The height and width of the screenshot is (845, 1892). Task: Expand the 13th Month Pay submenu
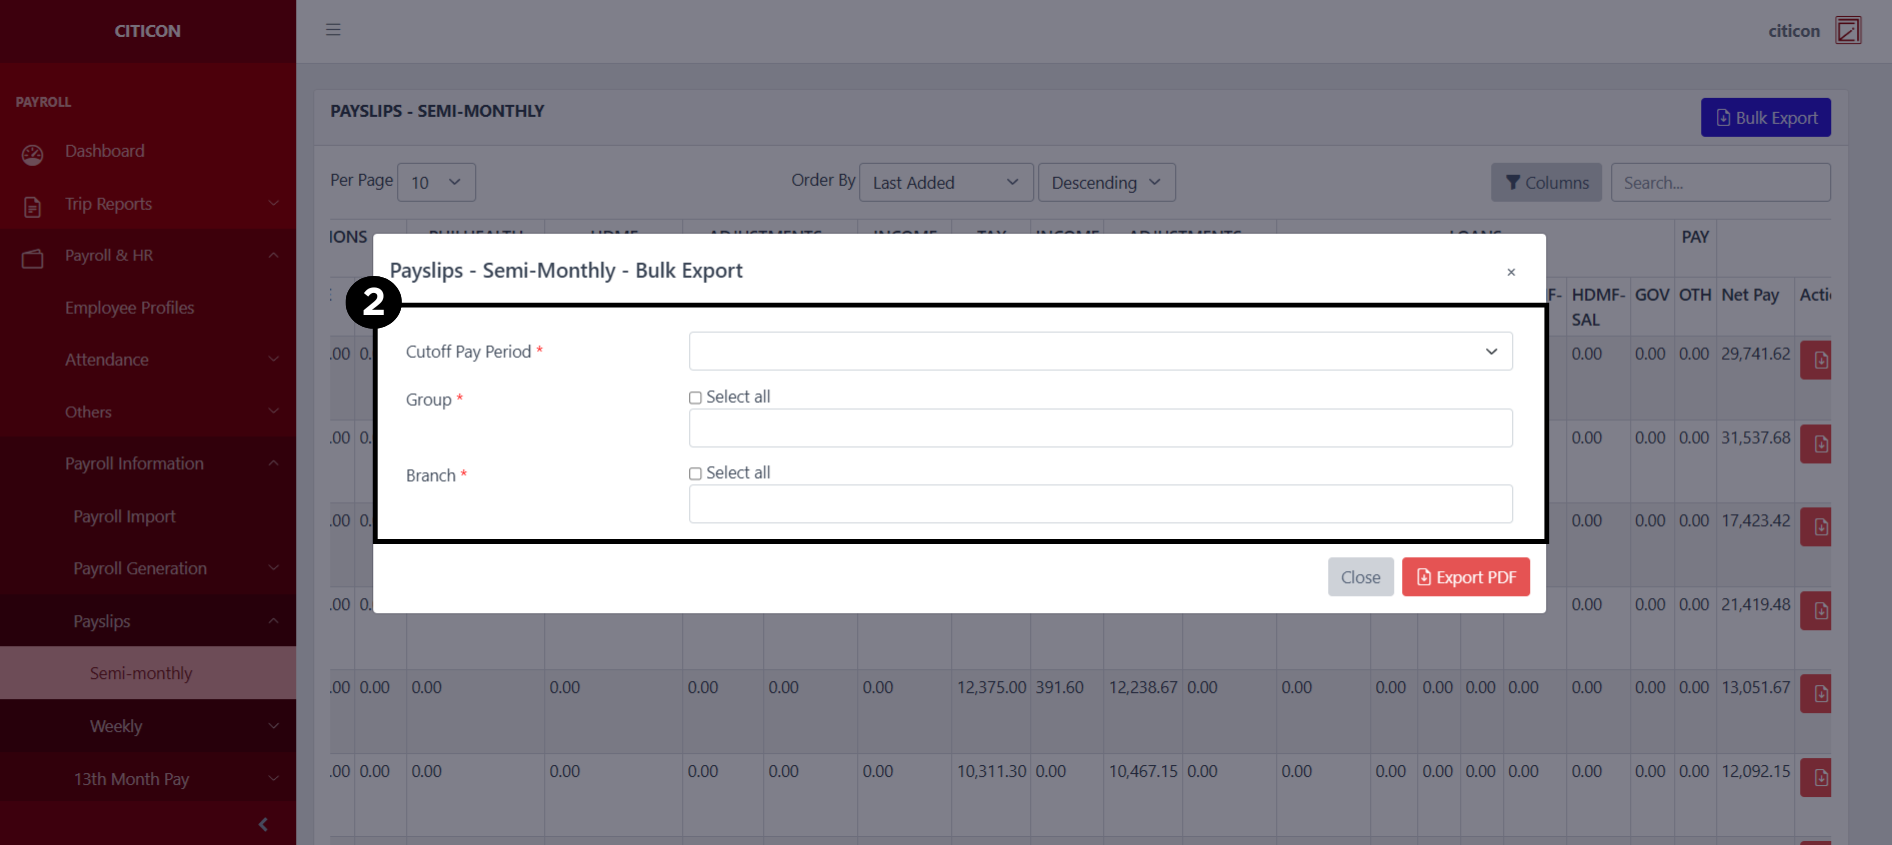tap(148, 779)
